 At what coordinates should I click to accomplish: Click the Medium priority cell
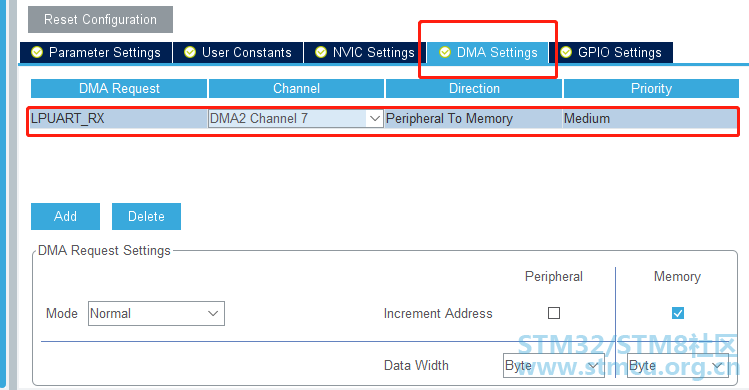650,119
